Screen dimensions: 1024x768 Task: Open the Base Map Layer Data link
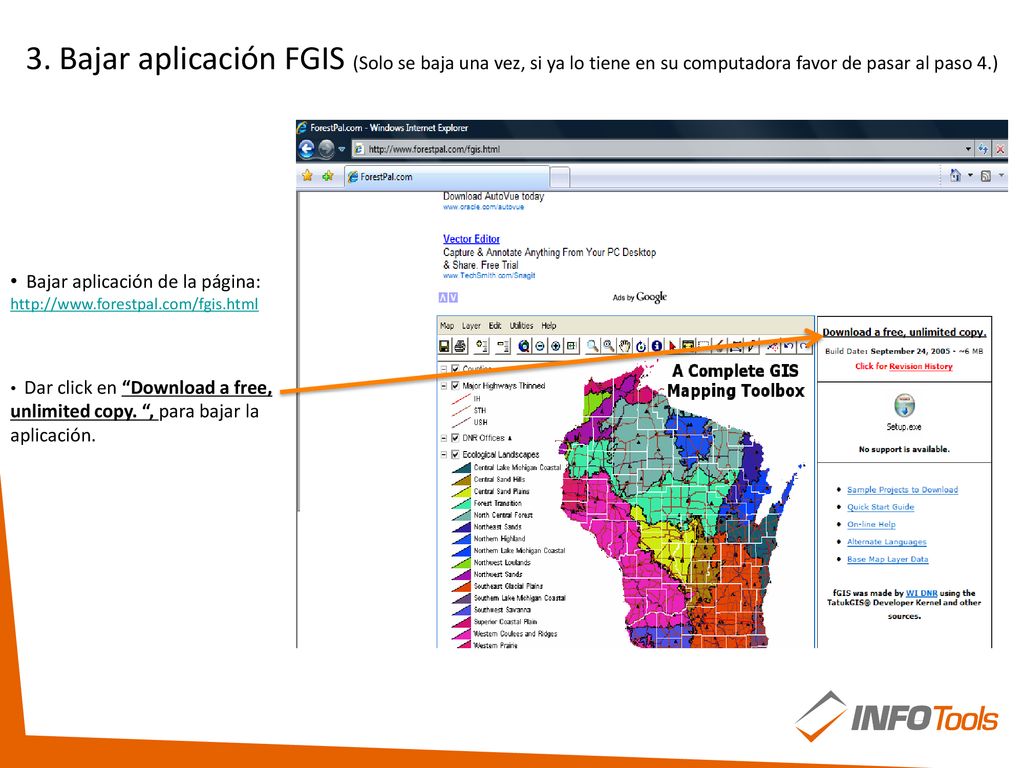coord(888,559)
